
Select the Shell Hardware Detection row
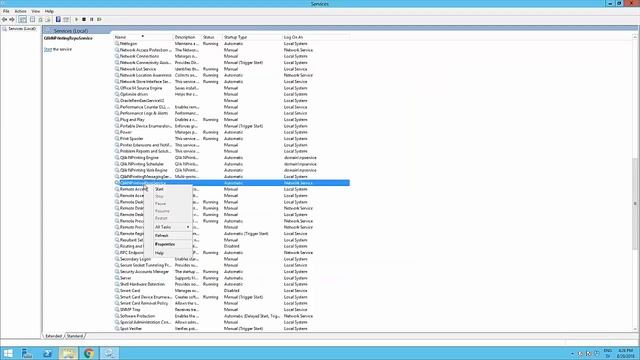232,284
